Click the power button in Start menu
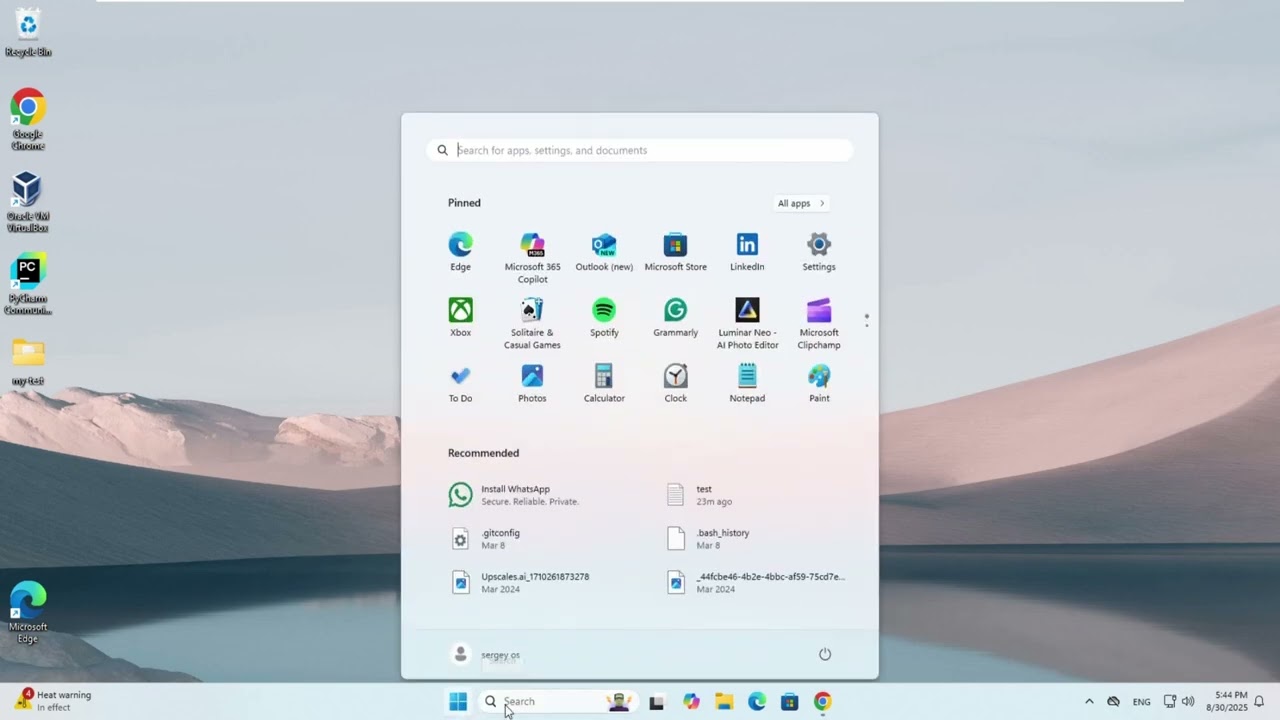The image size is (1280, 720). (825, 654)
